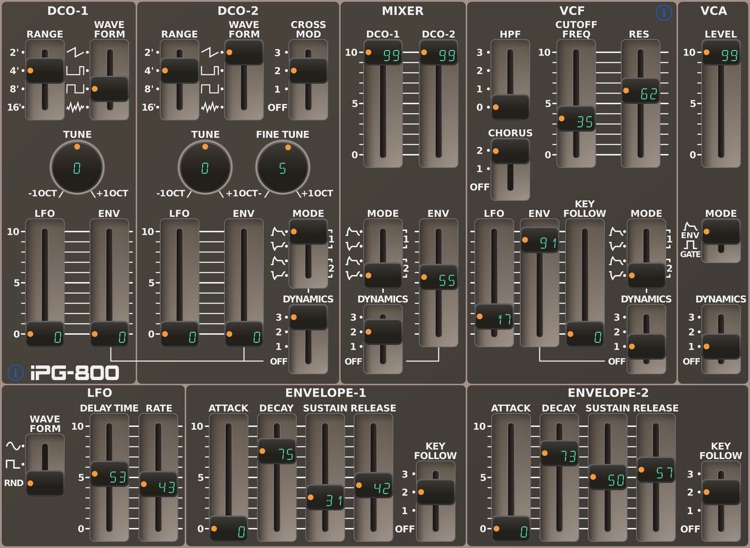Choose VCA GATE mode symbol
The height and width of the screenshot is (548, 750).
click(690, 245)
